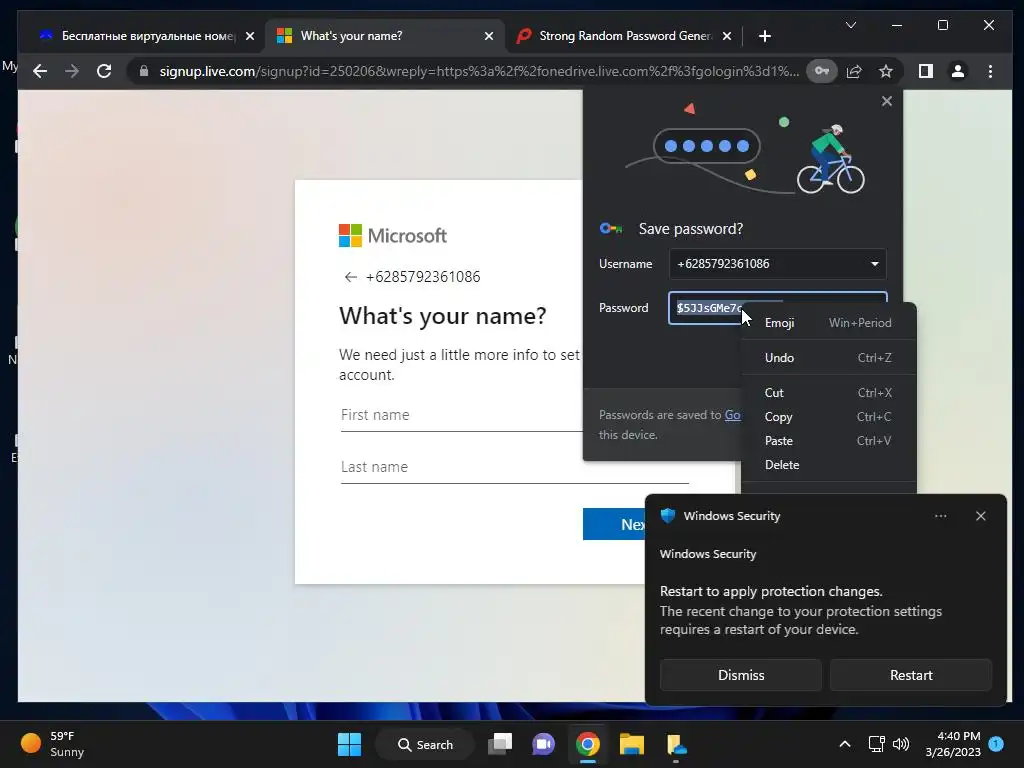The width and height of the screenshot is (1024, 768).
Task: Click the share page icon
Action: (854, 71)
